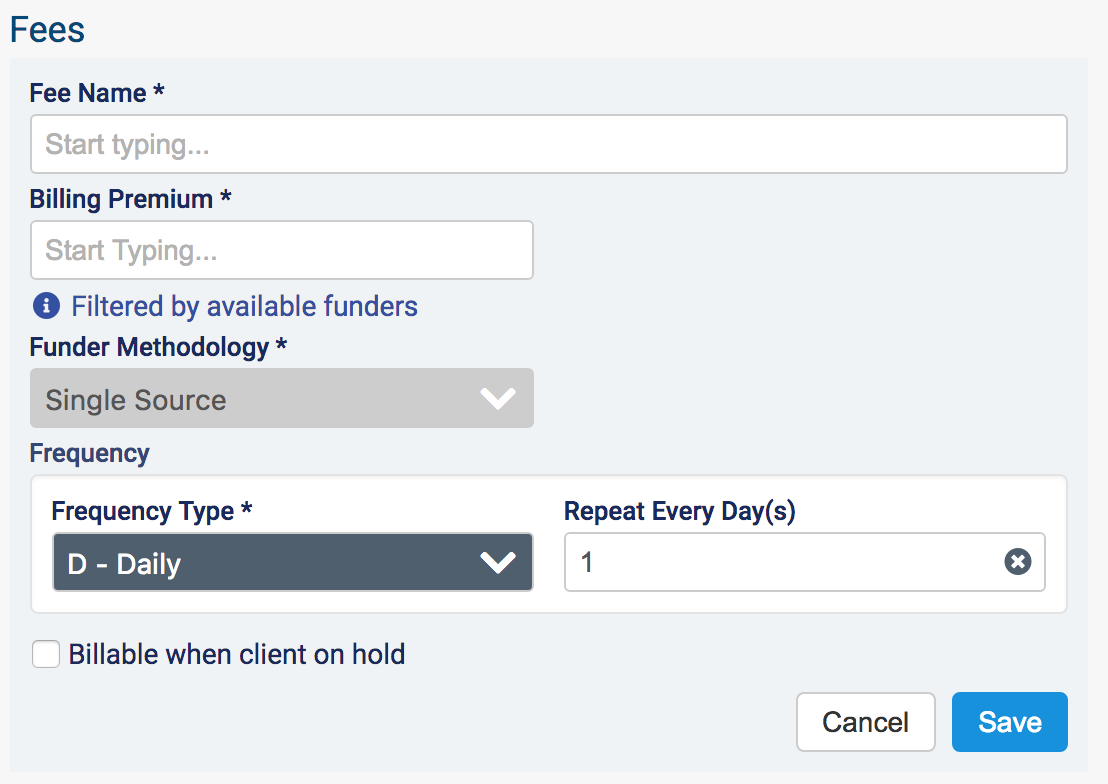Focus the Fee Name text field
The width and height of the screenshot is (1108, 784).
548,145
